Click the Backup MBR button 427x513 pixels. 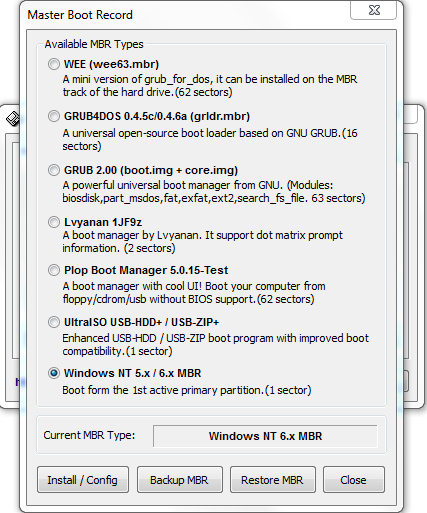coord(180,480)
